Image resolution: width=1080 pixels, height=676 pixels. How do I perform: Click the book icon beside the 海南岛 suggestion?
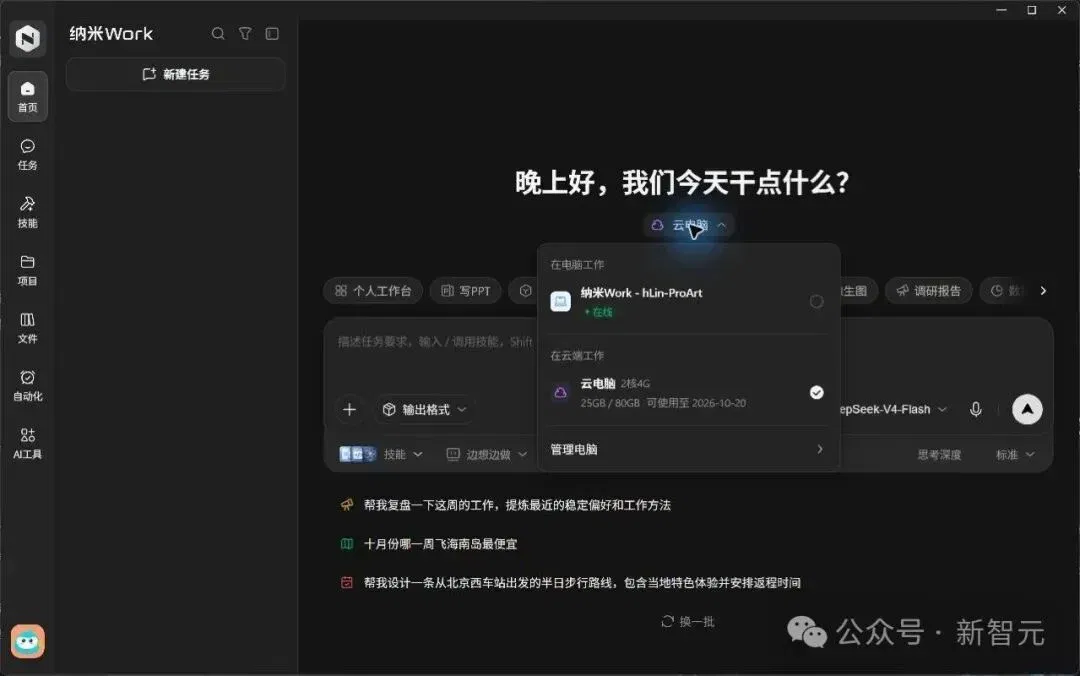pyautogui.click(x=346, y=544)
